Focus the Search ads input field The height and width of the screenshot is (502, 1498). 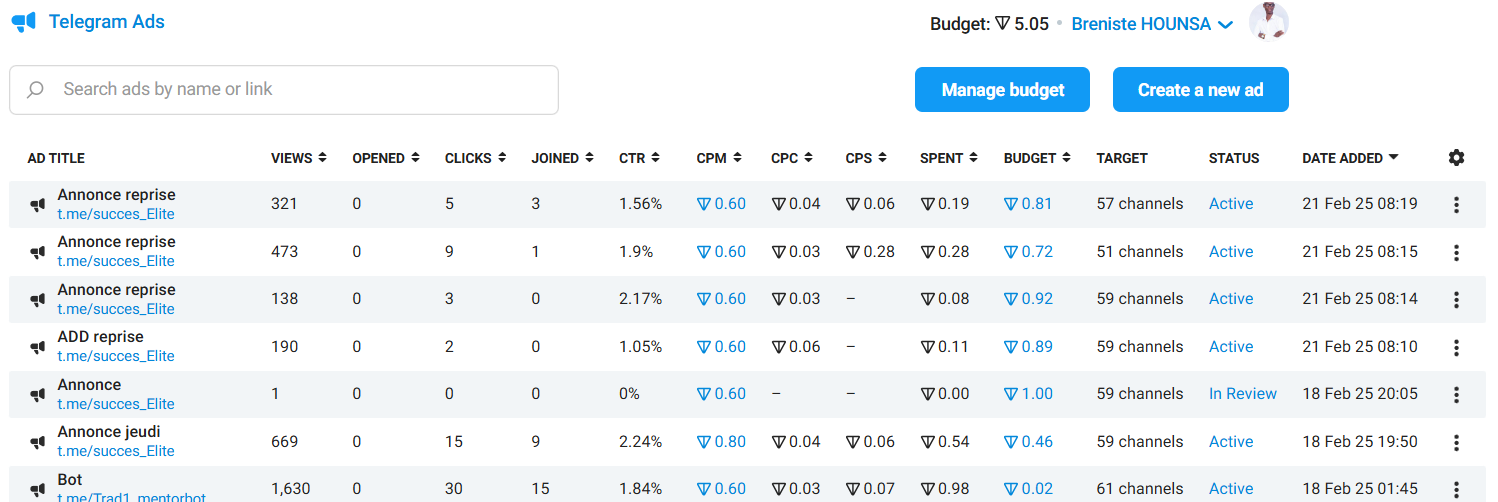[284, 90]
